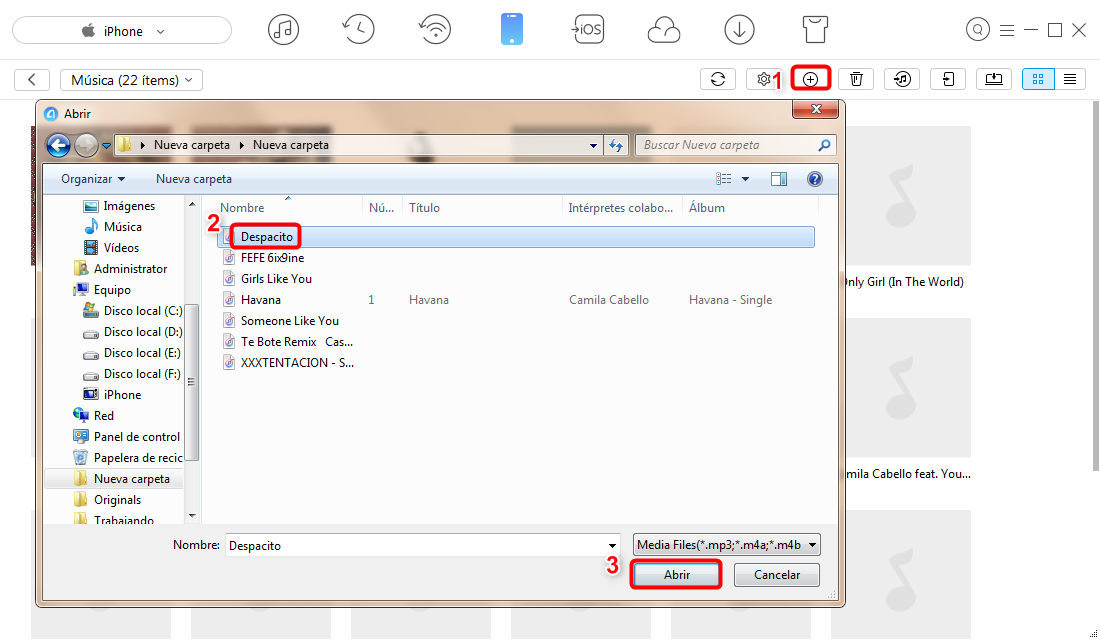This screenshot has height=640, width=1100.
Task: Open the music note category icon
Action: click(x=283, y=30)
